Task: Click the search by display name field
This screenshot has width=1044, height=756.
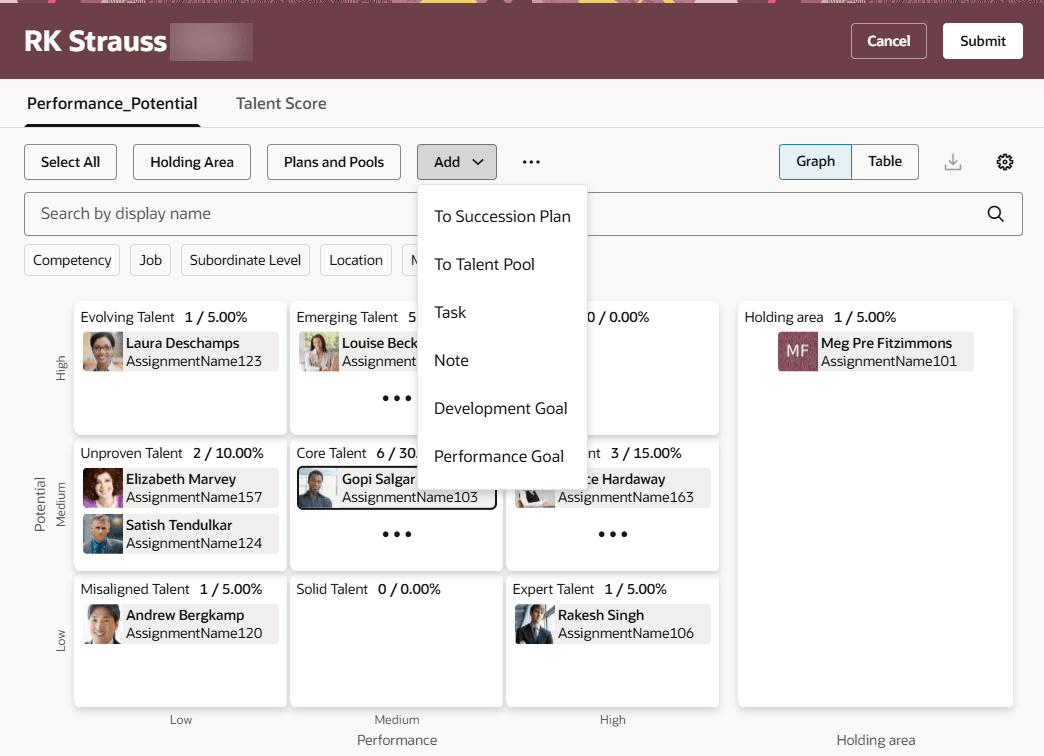Action: tap(300, 213)
